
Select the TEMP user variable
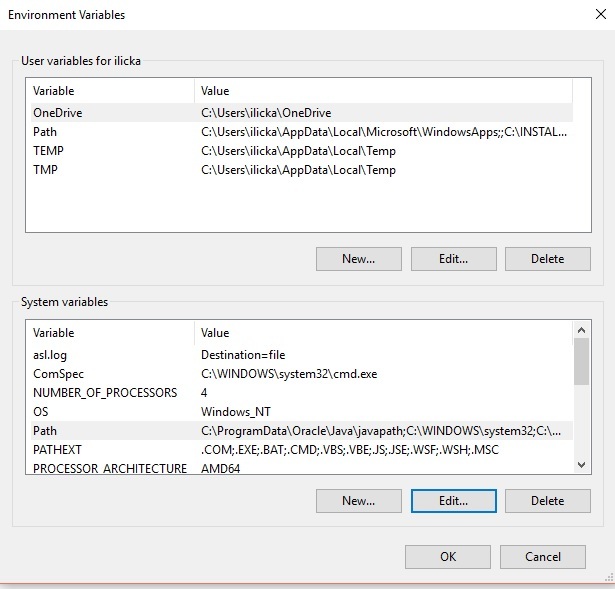[x=302, y=151]
